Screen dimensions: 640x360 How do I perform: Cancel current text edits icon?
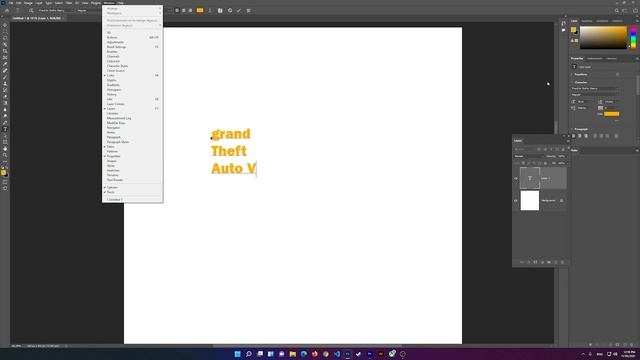(230, 11)
